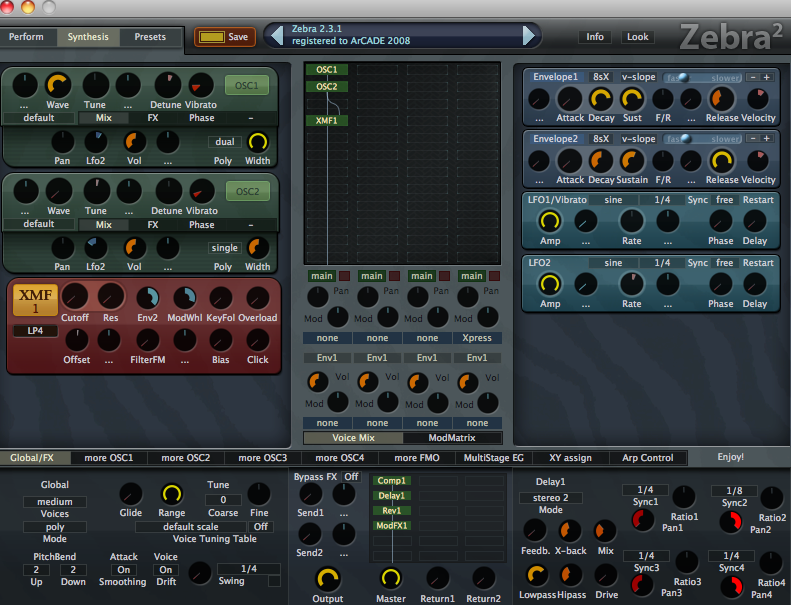Open OSC1 'default' waveform dropdown
This screenshot has height=605, width=791.
click(39, 118)
